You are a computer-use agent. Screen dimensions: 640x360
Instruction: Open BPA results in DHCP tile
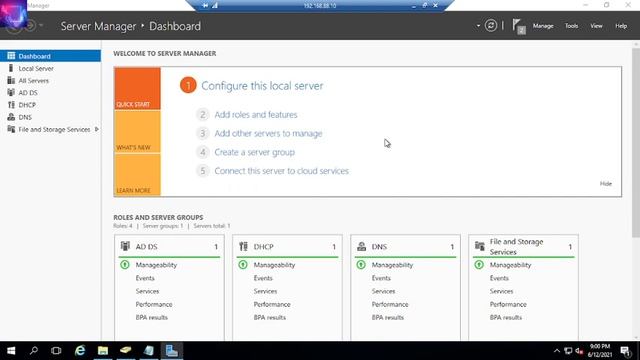point(269,317)
